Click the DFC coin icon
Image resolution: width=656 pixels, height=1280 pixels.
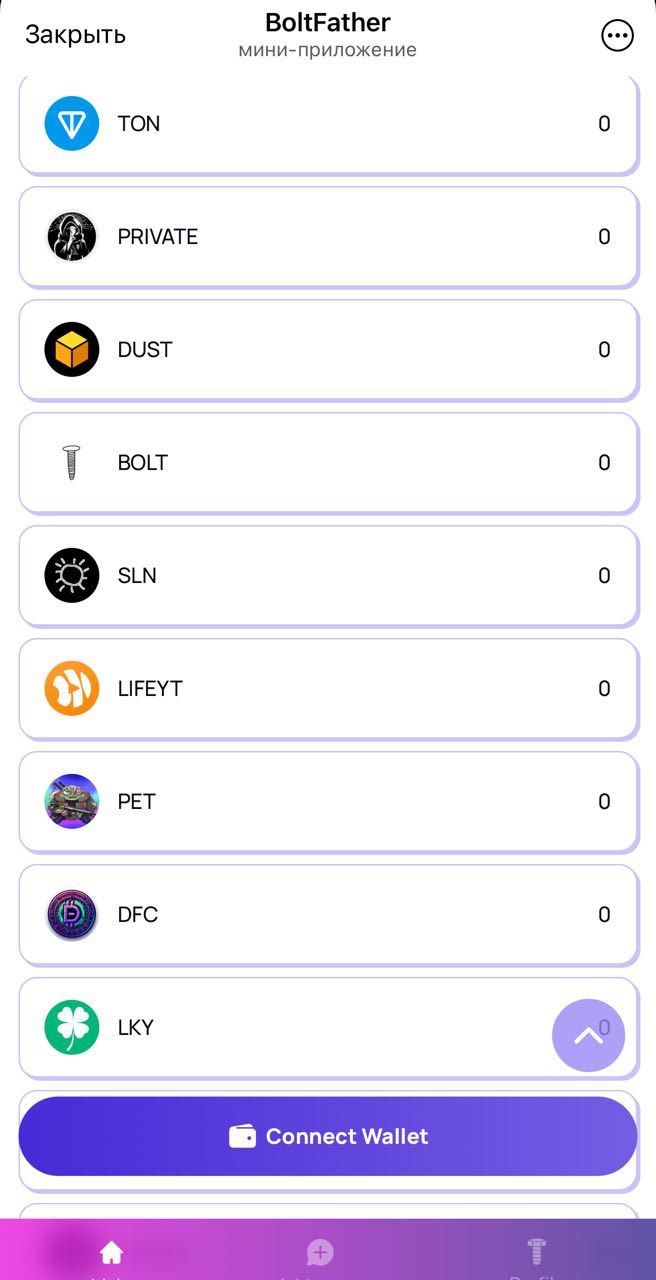tap(71, 914)
